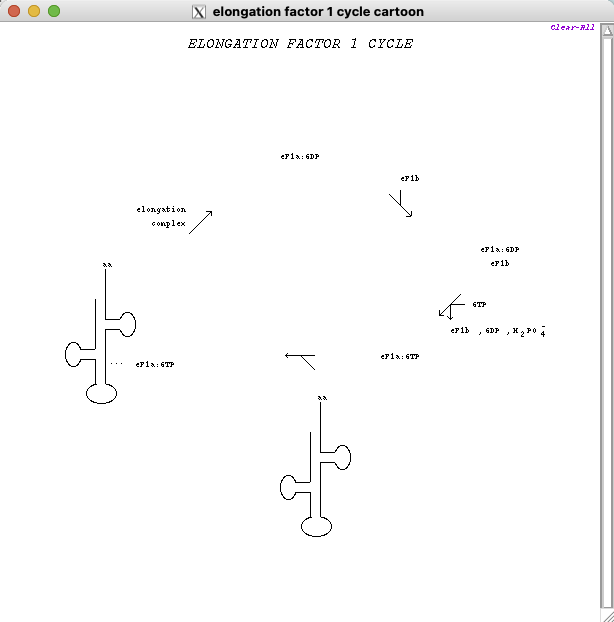614x622 pixels.
Task: Click the X11 icon in title bar
Action: 199,12
